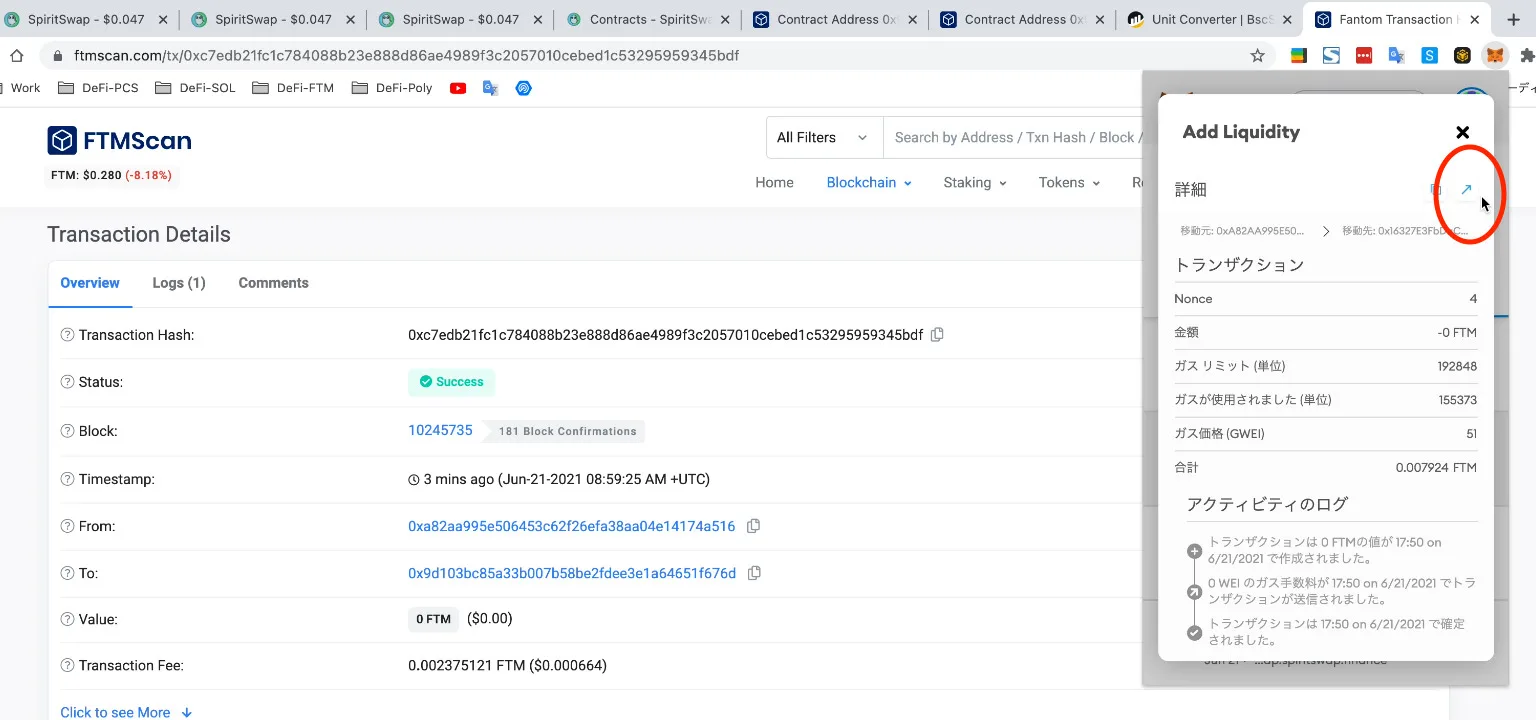Switch to the Overview tab
The width and height of the screenshot is (1536, 720).
click(x=90, y=283)
